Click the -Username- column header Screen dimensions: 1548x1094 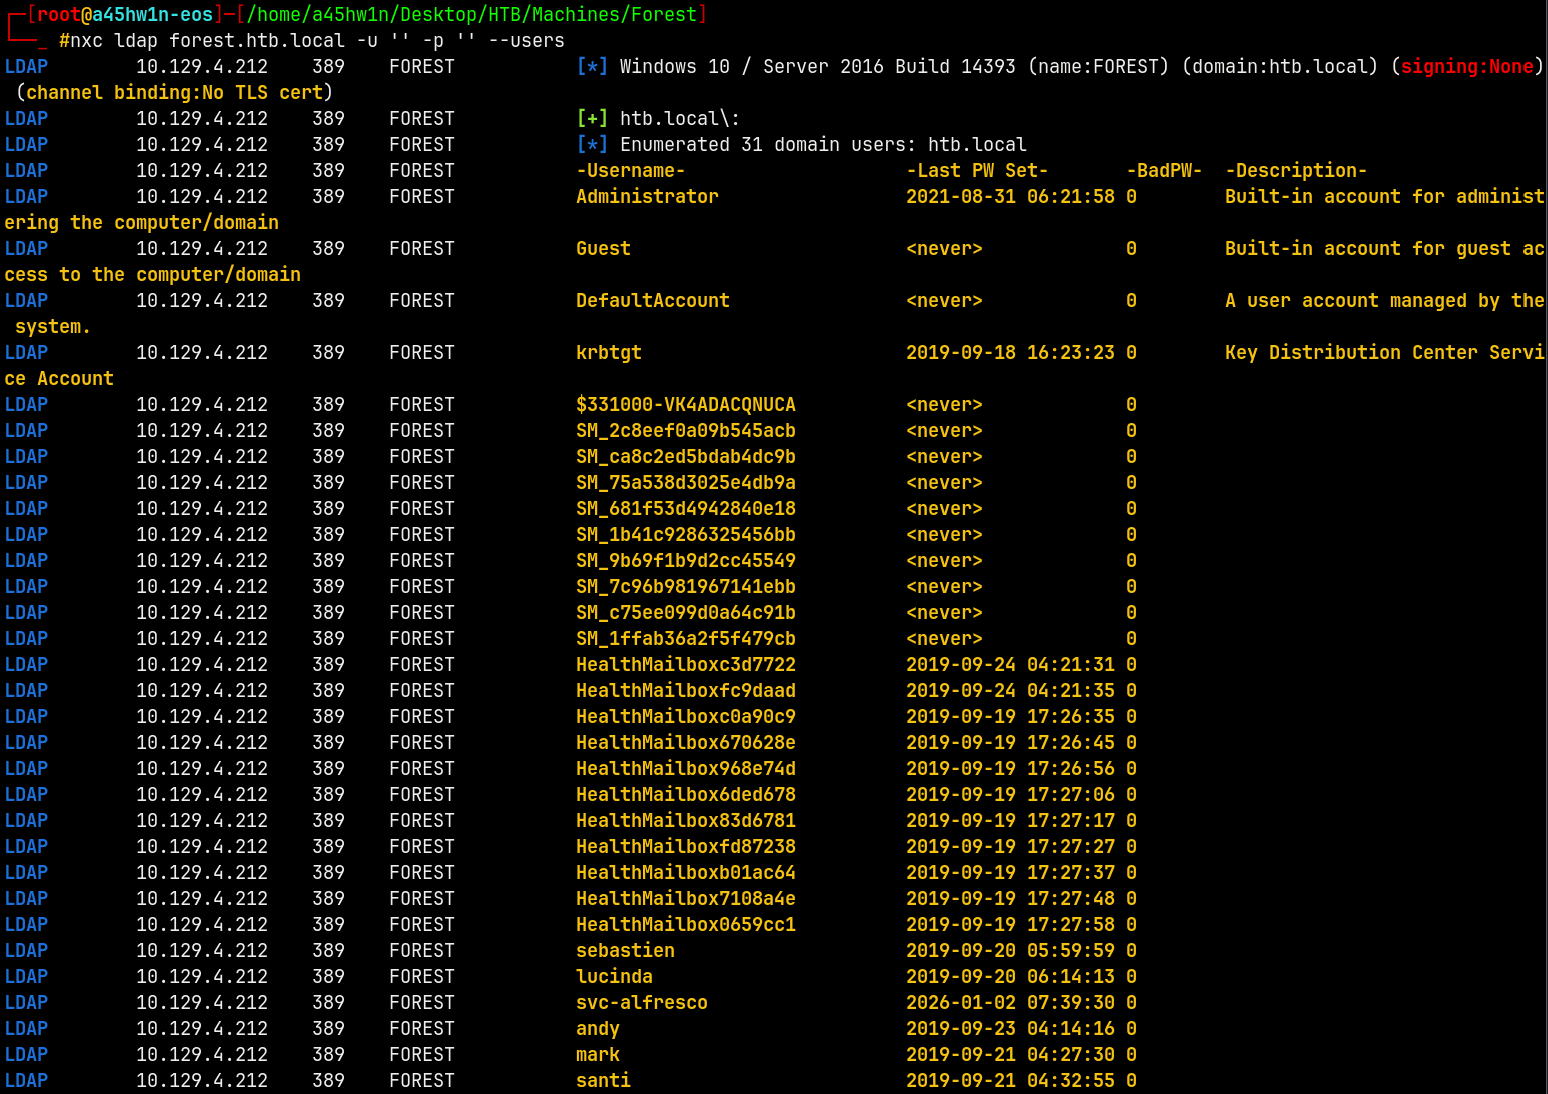(630, 170)
